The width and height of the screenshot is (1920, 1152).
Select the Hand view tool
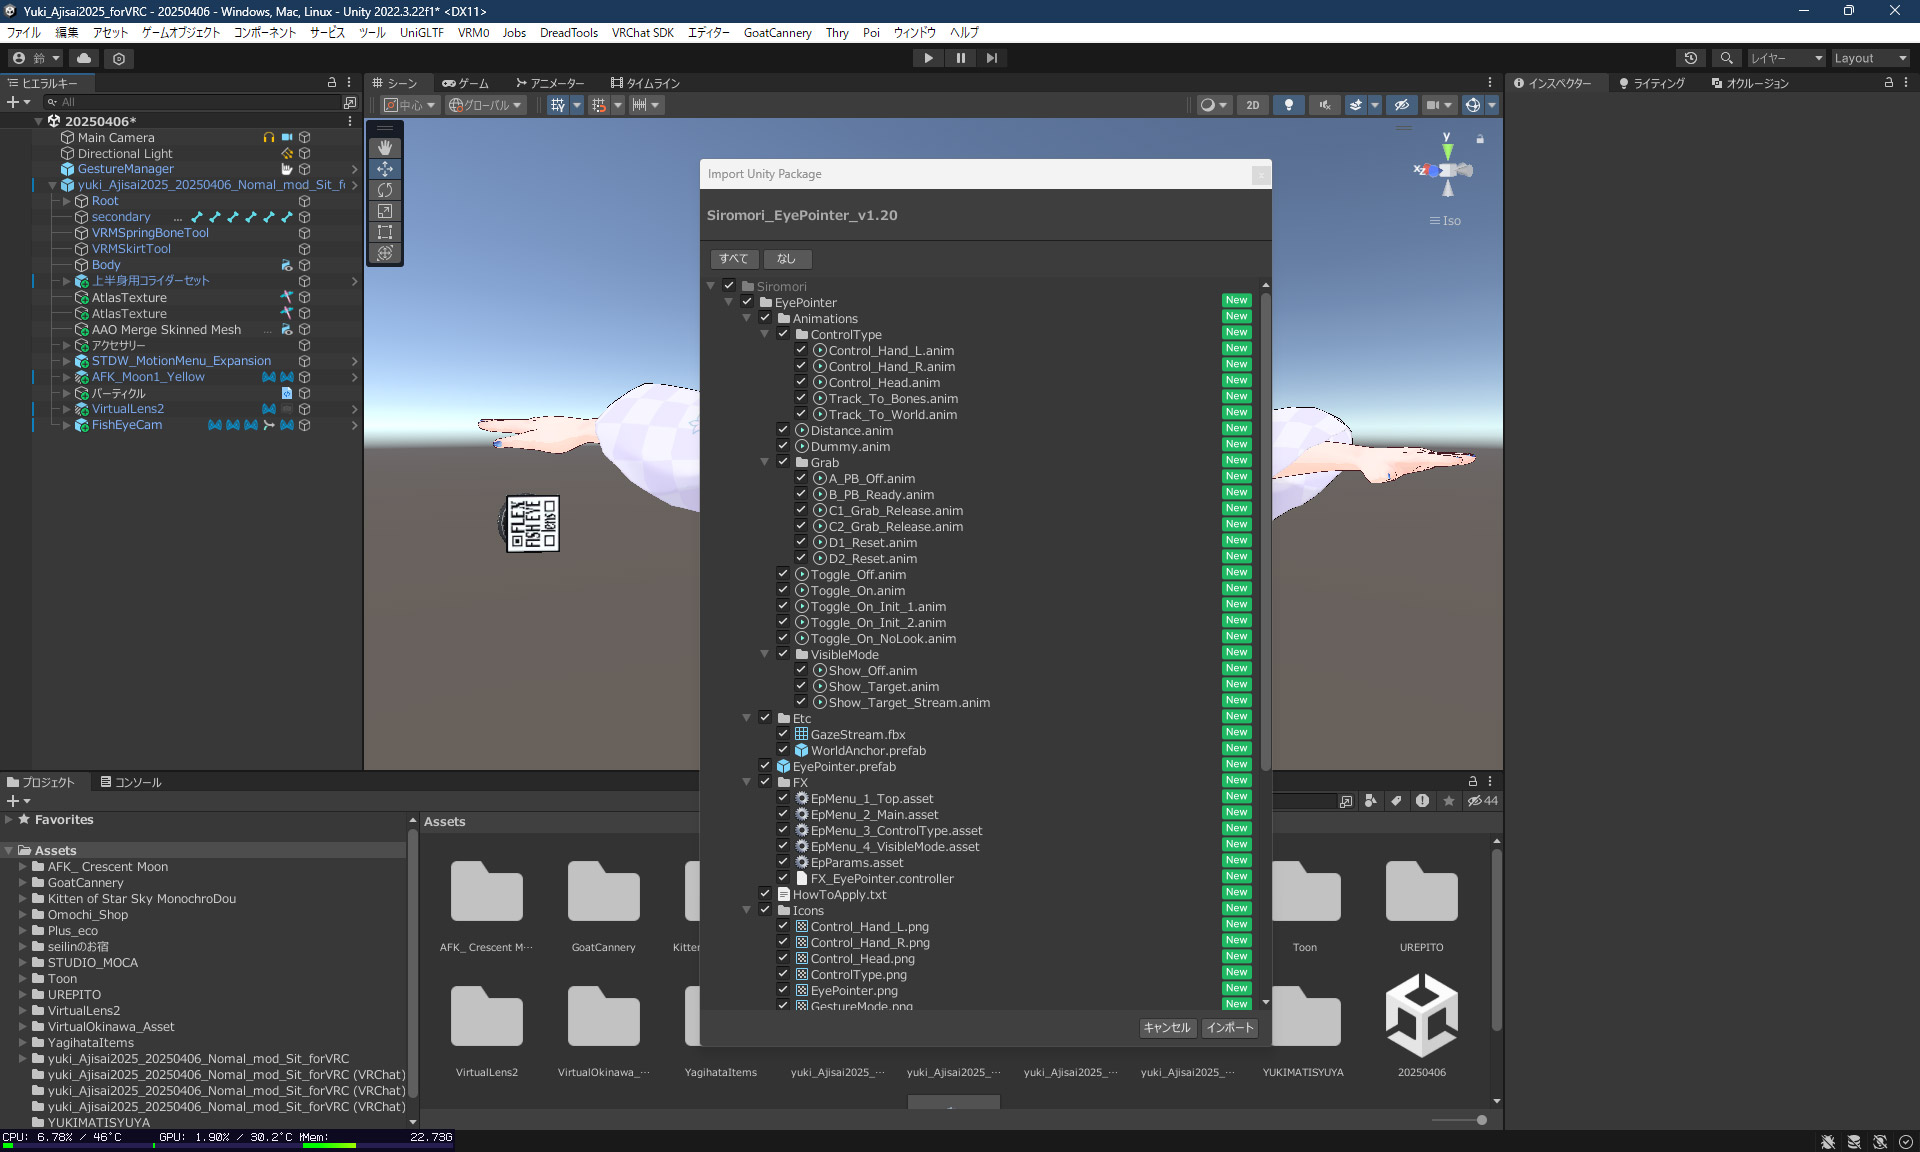tap(385, 147)
